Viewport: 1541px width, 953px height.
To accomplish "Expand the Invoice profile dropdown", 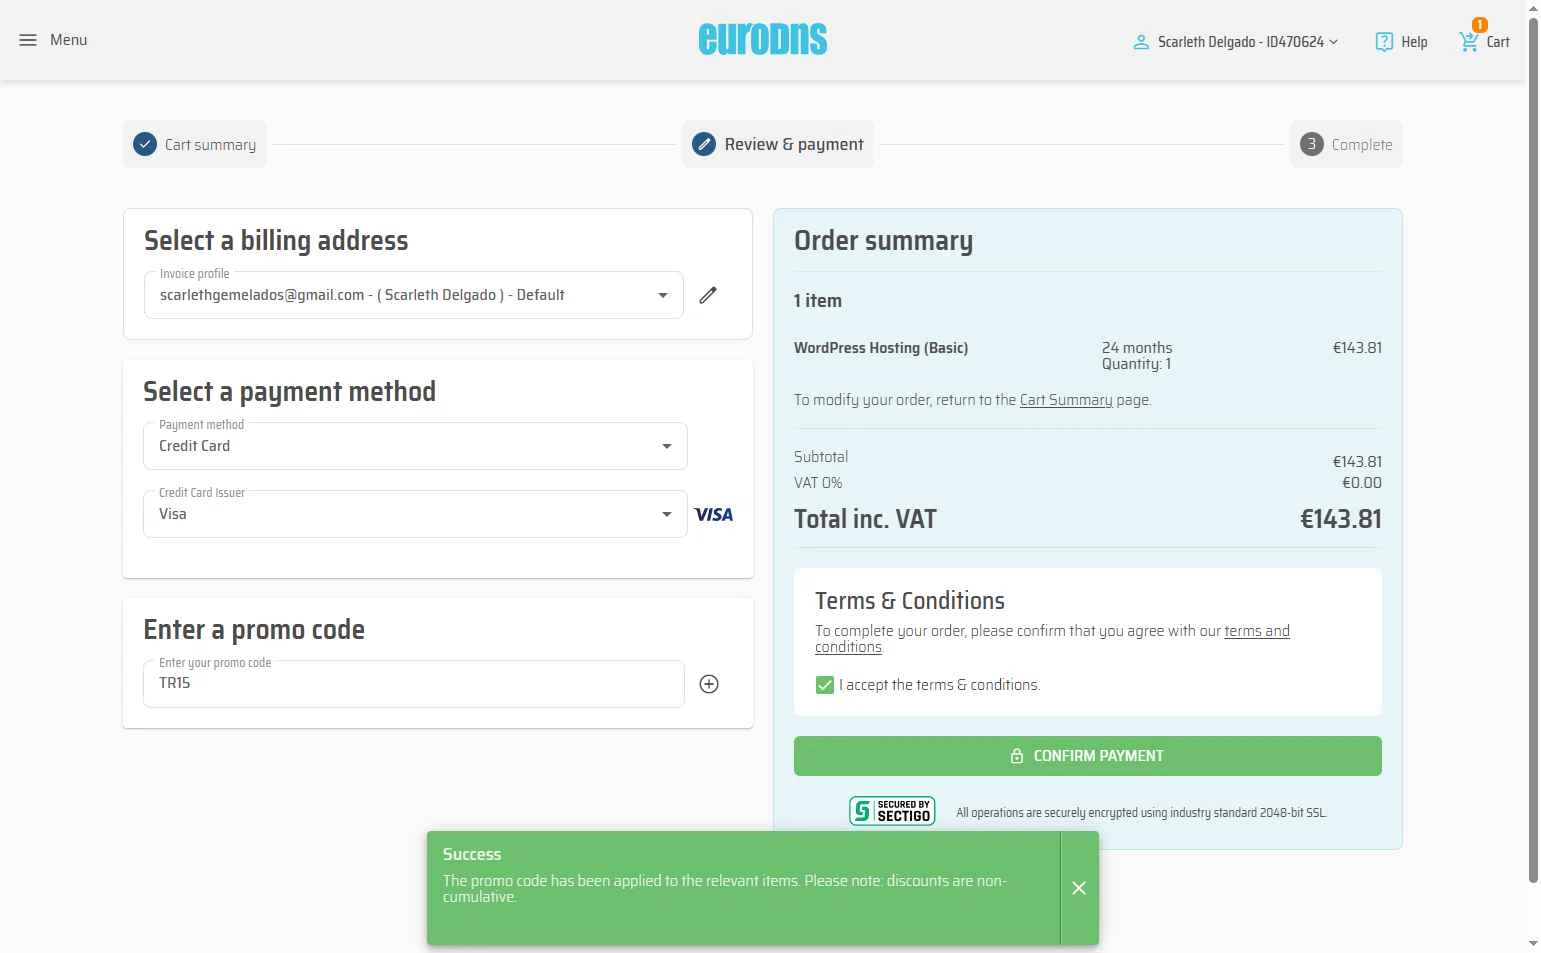I will (414, 295).
